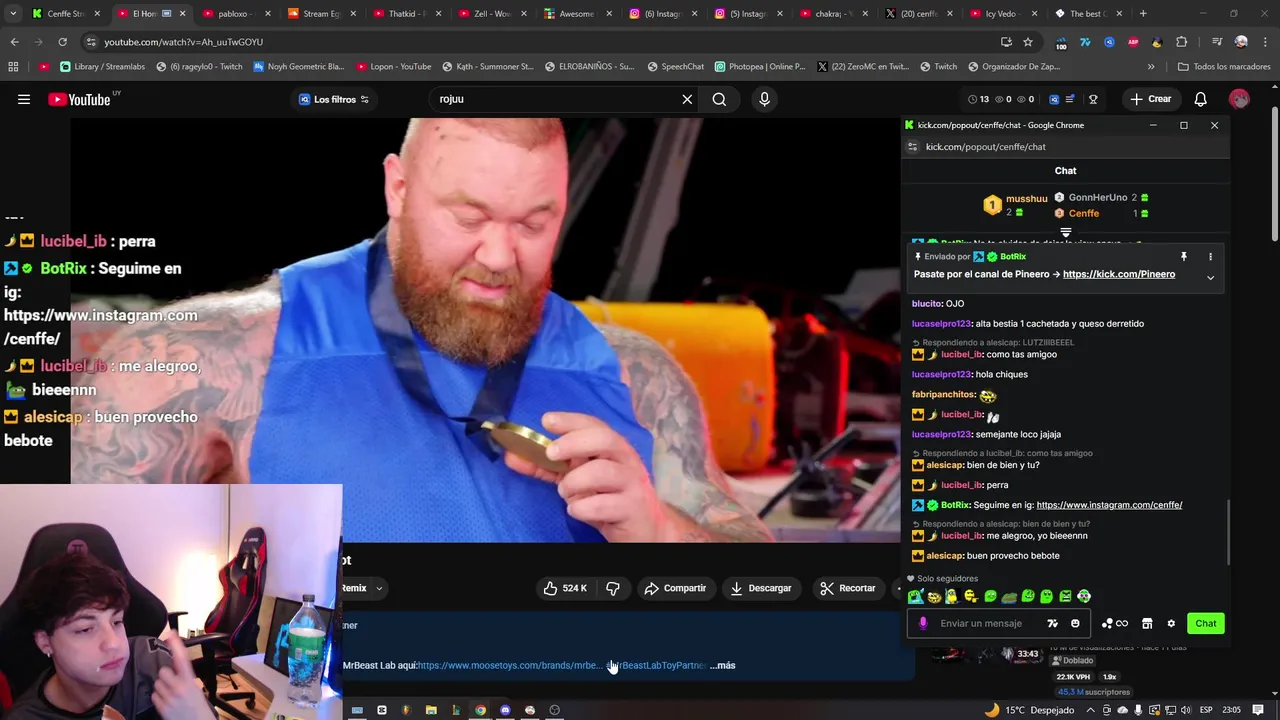Open Chrome media controls icon

(1217, 42)
